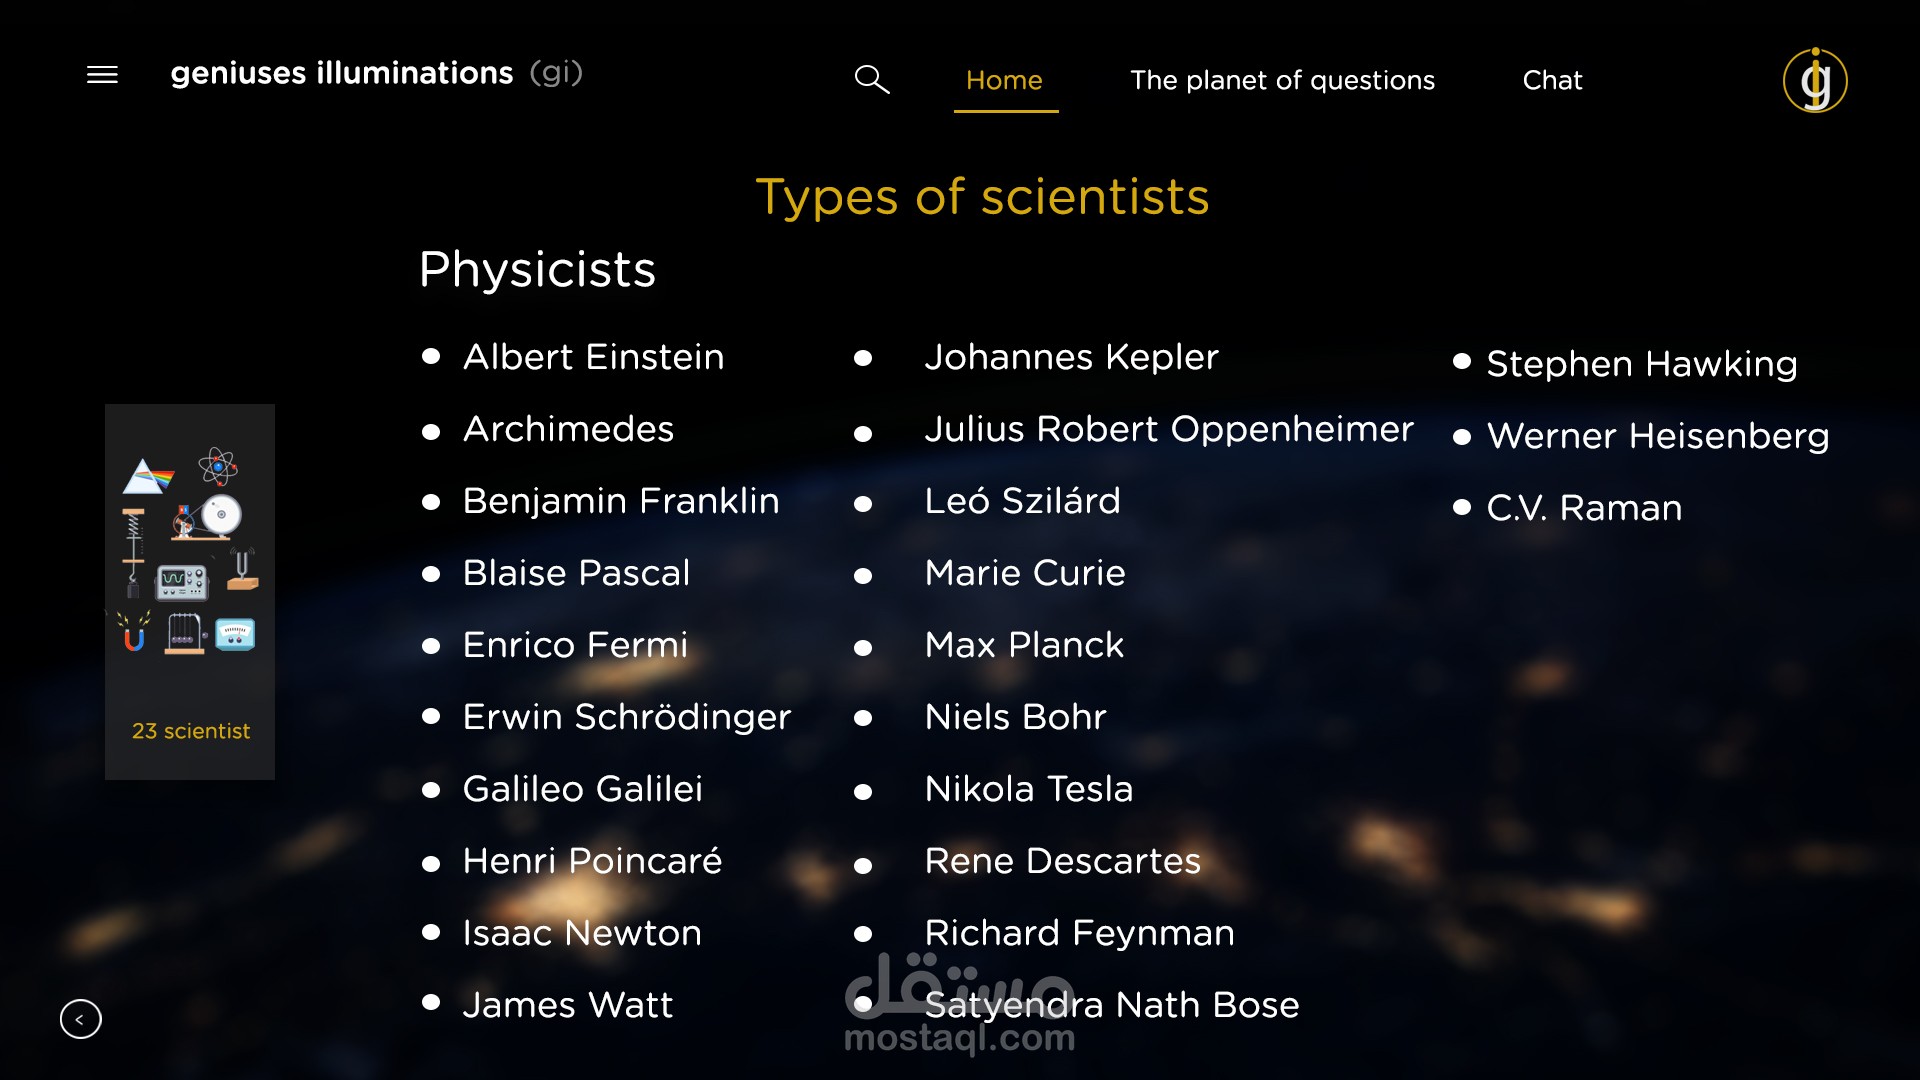
Task: Switch to the Chat tab
Action: 1552,80
